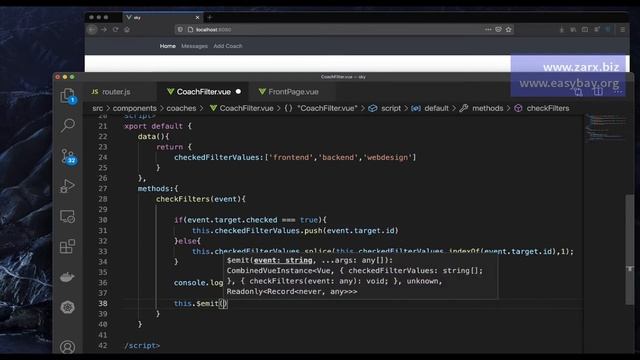Bookmark this page with the star icon
The width and height of the screenshot is (640, 360).
[509, 29]
